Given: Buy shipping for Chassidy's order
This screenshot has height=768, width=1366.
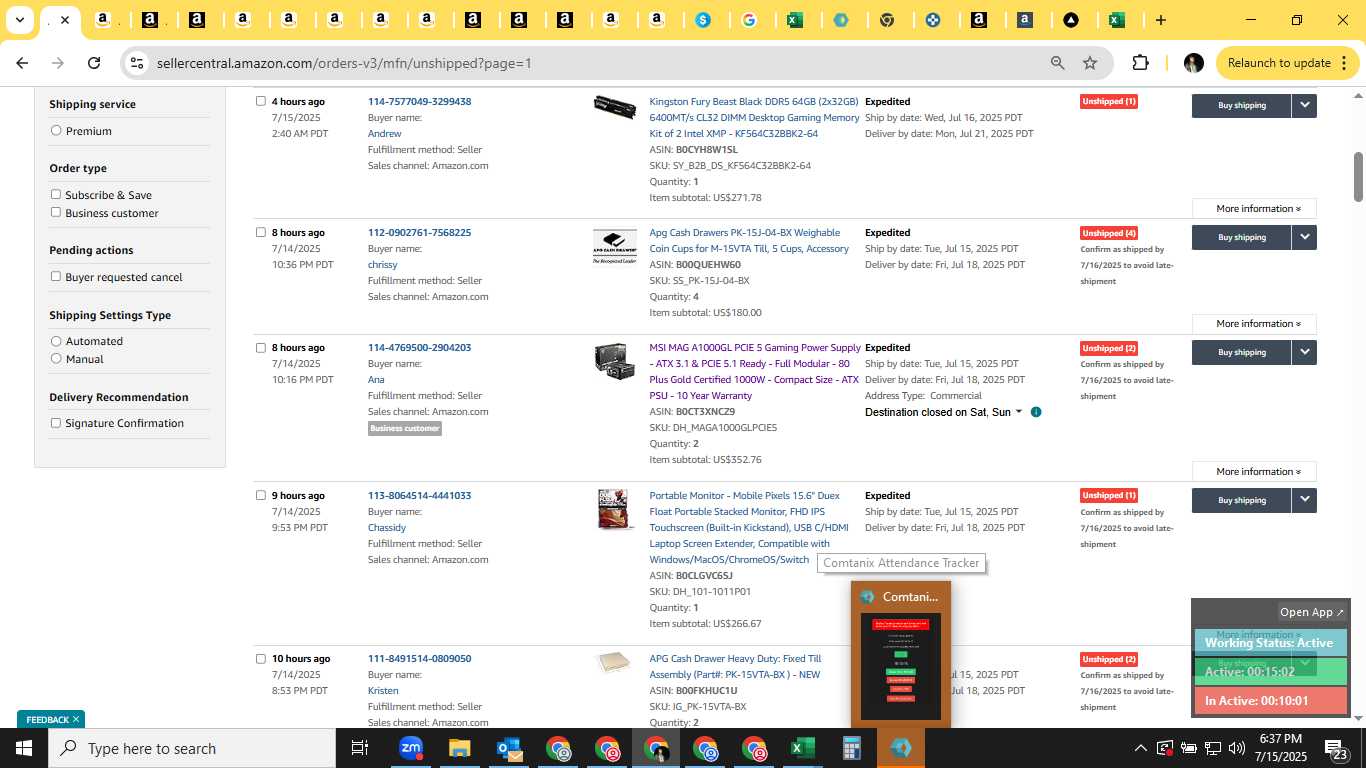Looking at the screenshot, I should click(x=1241, y=500).
